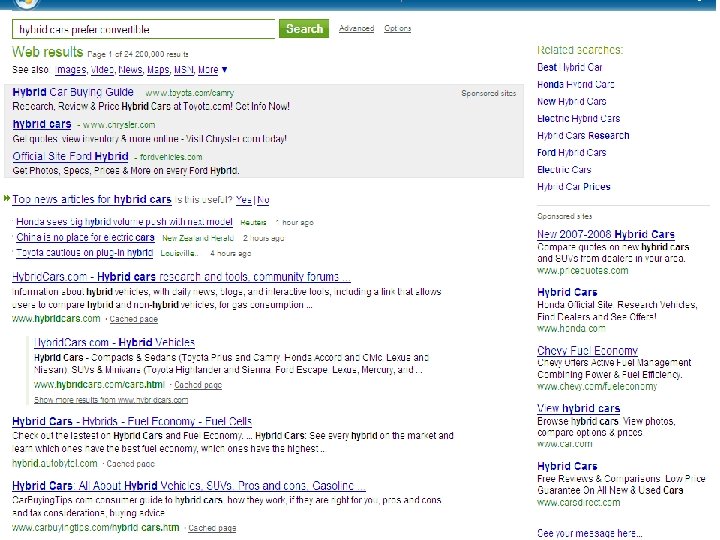Select related search Hybrid Car Prices
The width and height of the screenshot is (720, 540).
tap(574, 186)
